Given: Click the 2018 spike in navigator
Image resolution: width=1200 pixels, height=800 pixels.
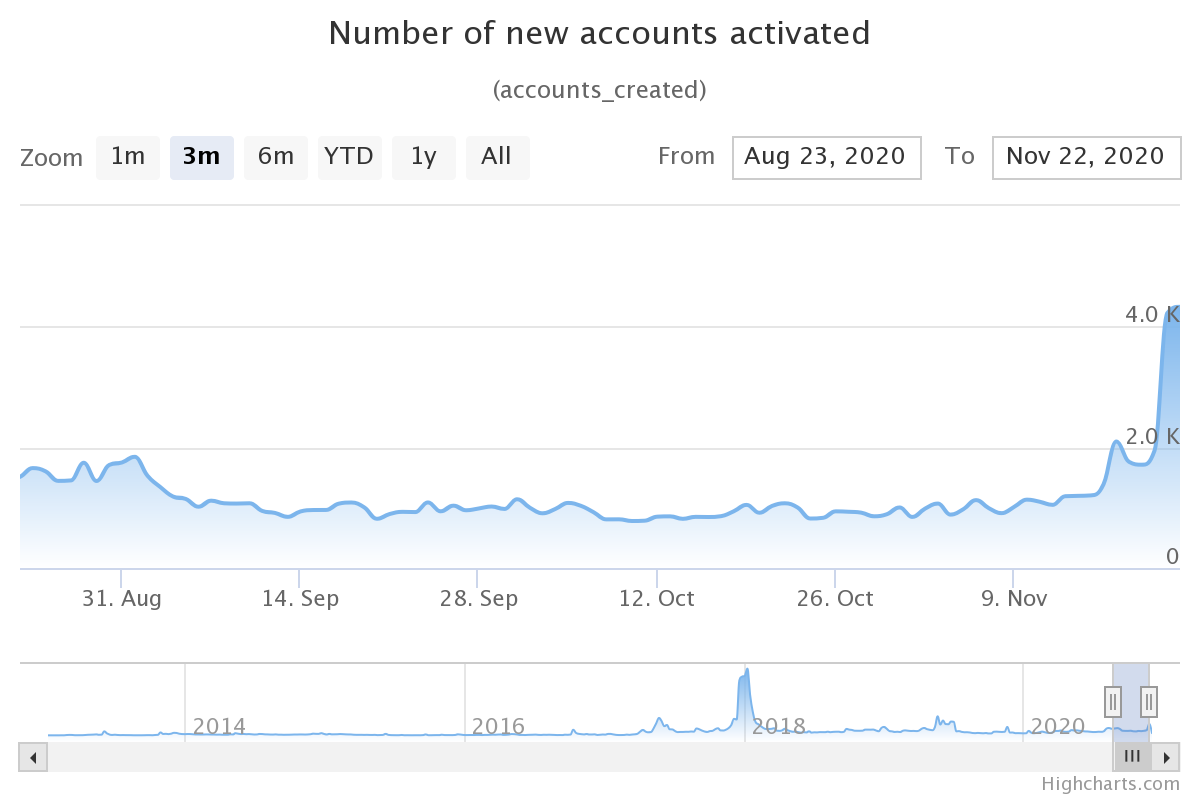Looking at the screenshot, I should 745,680.
